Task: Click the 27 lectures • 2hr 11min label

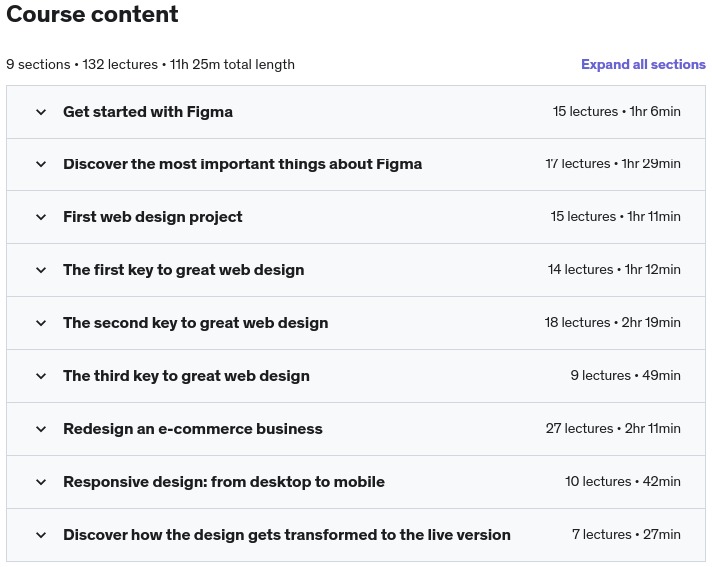Action: 613,428
